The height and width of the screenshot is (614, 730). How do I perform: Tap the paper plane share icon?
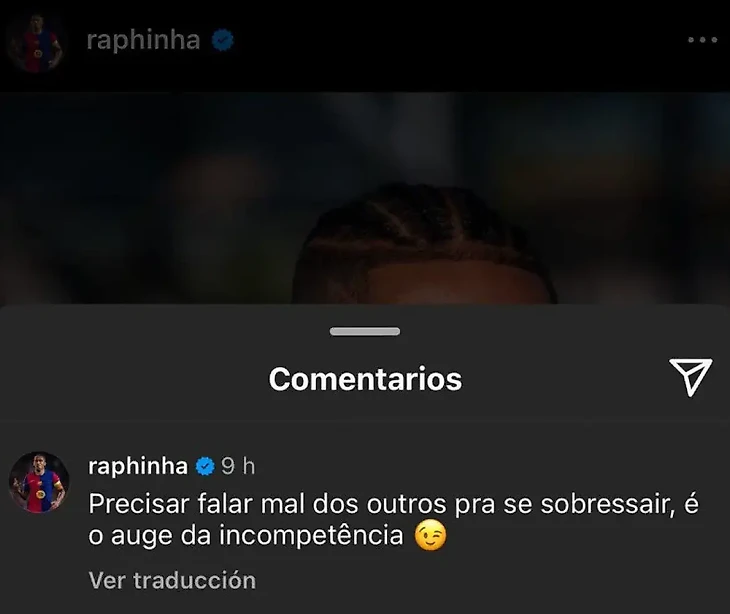coord(691,377)
